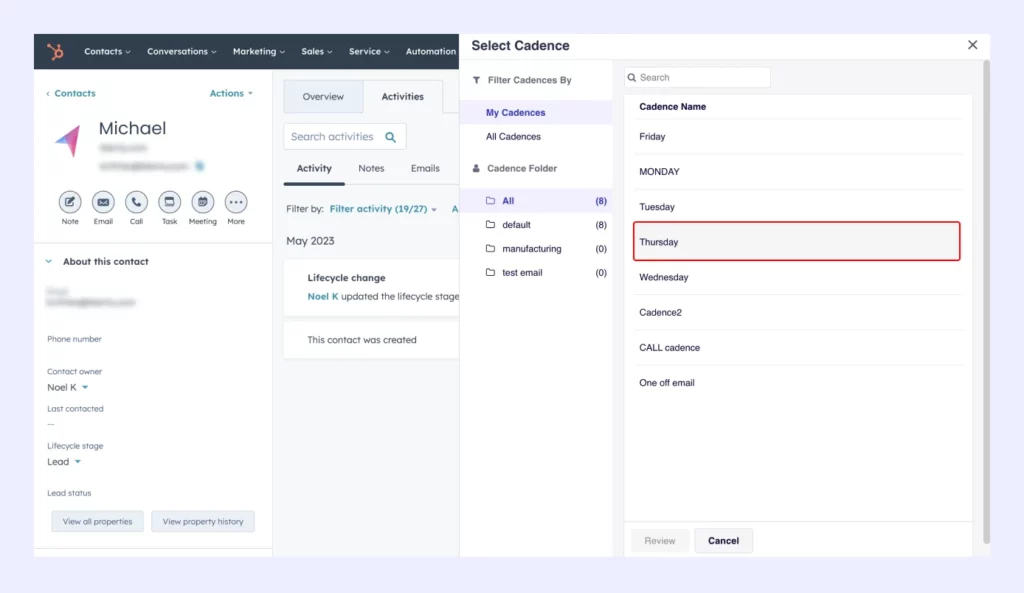Click View all properties button
This screenshot has height=593, width=1024.
click(98, 522)
